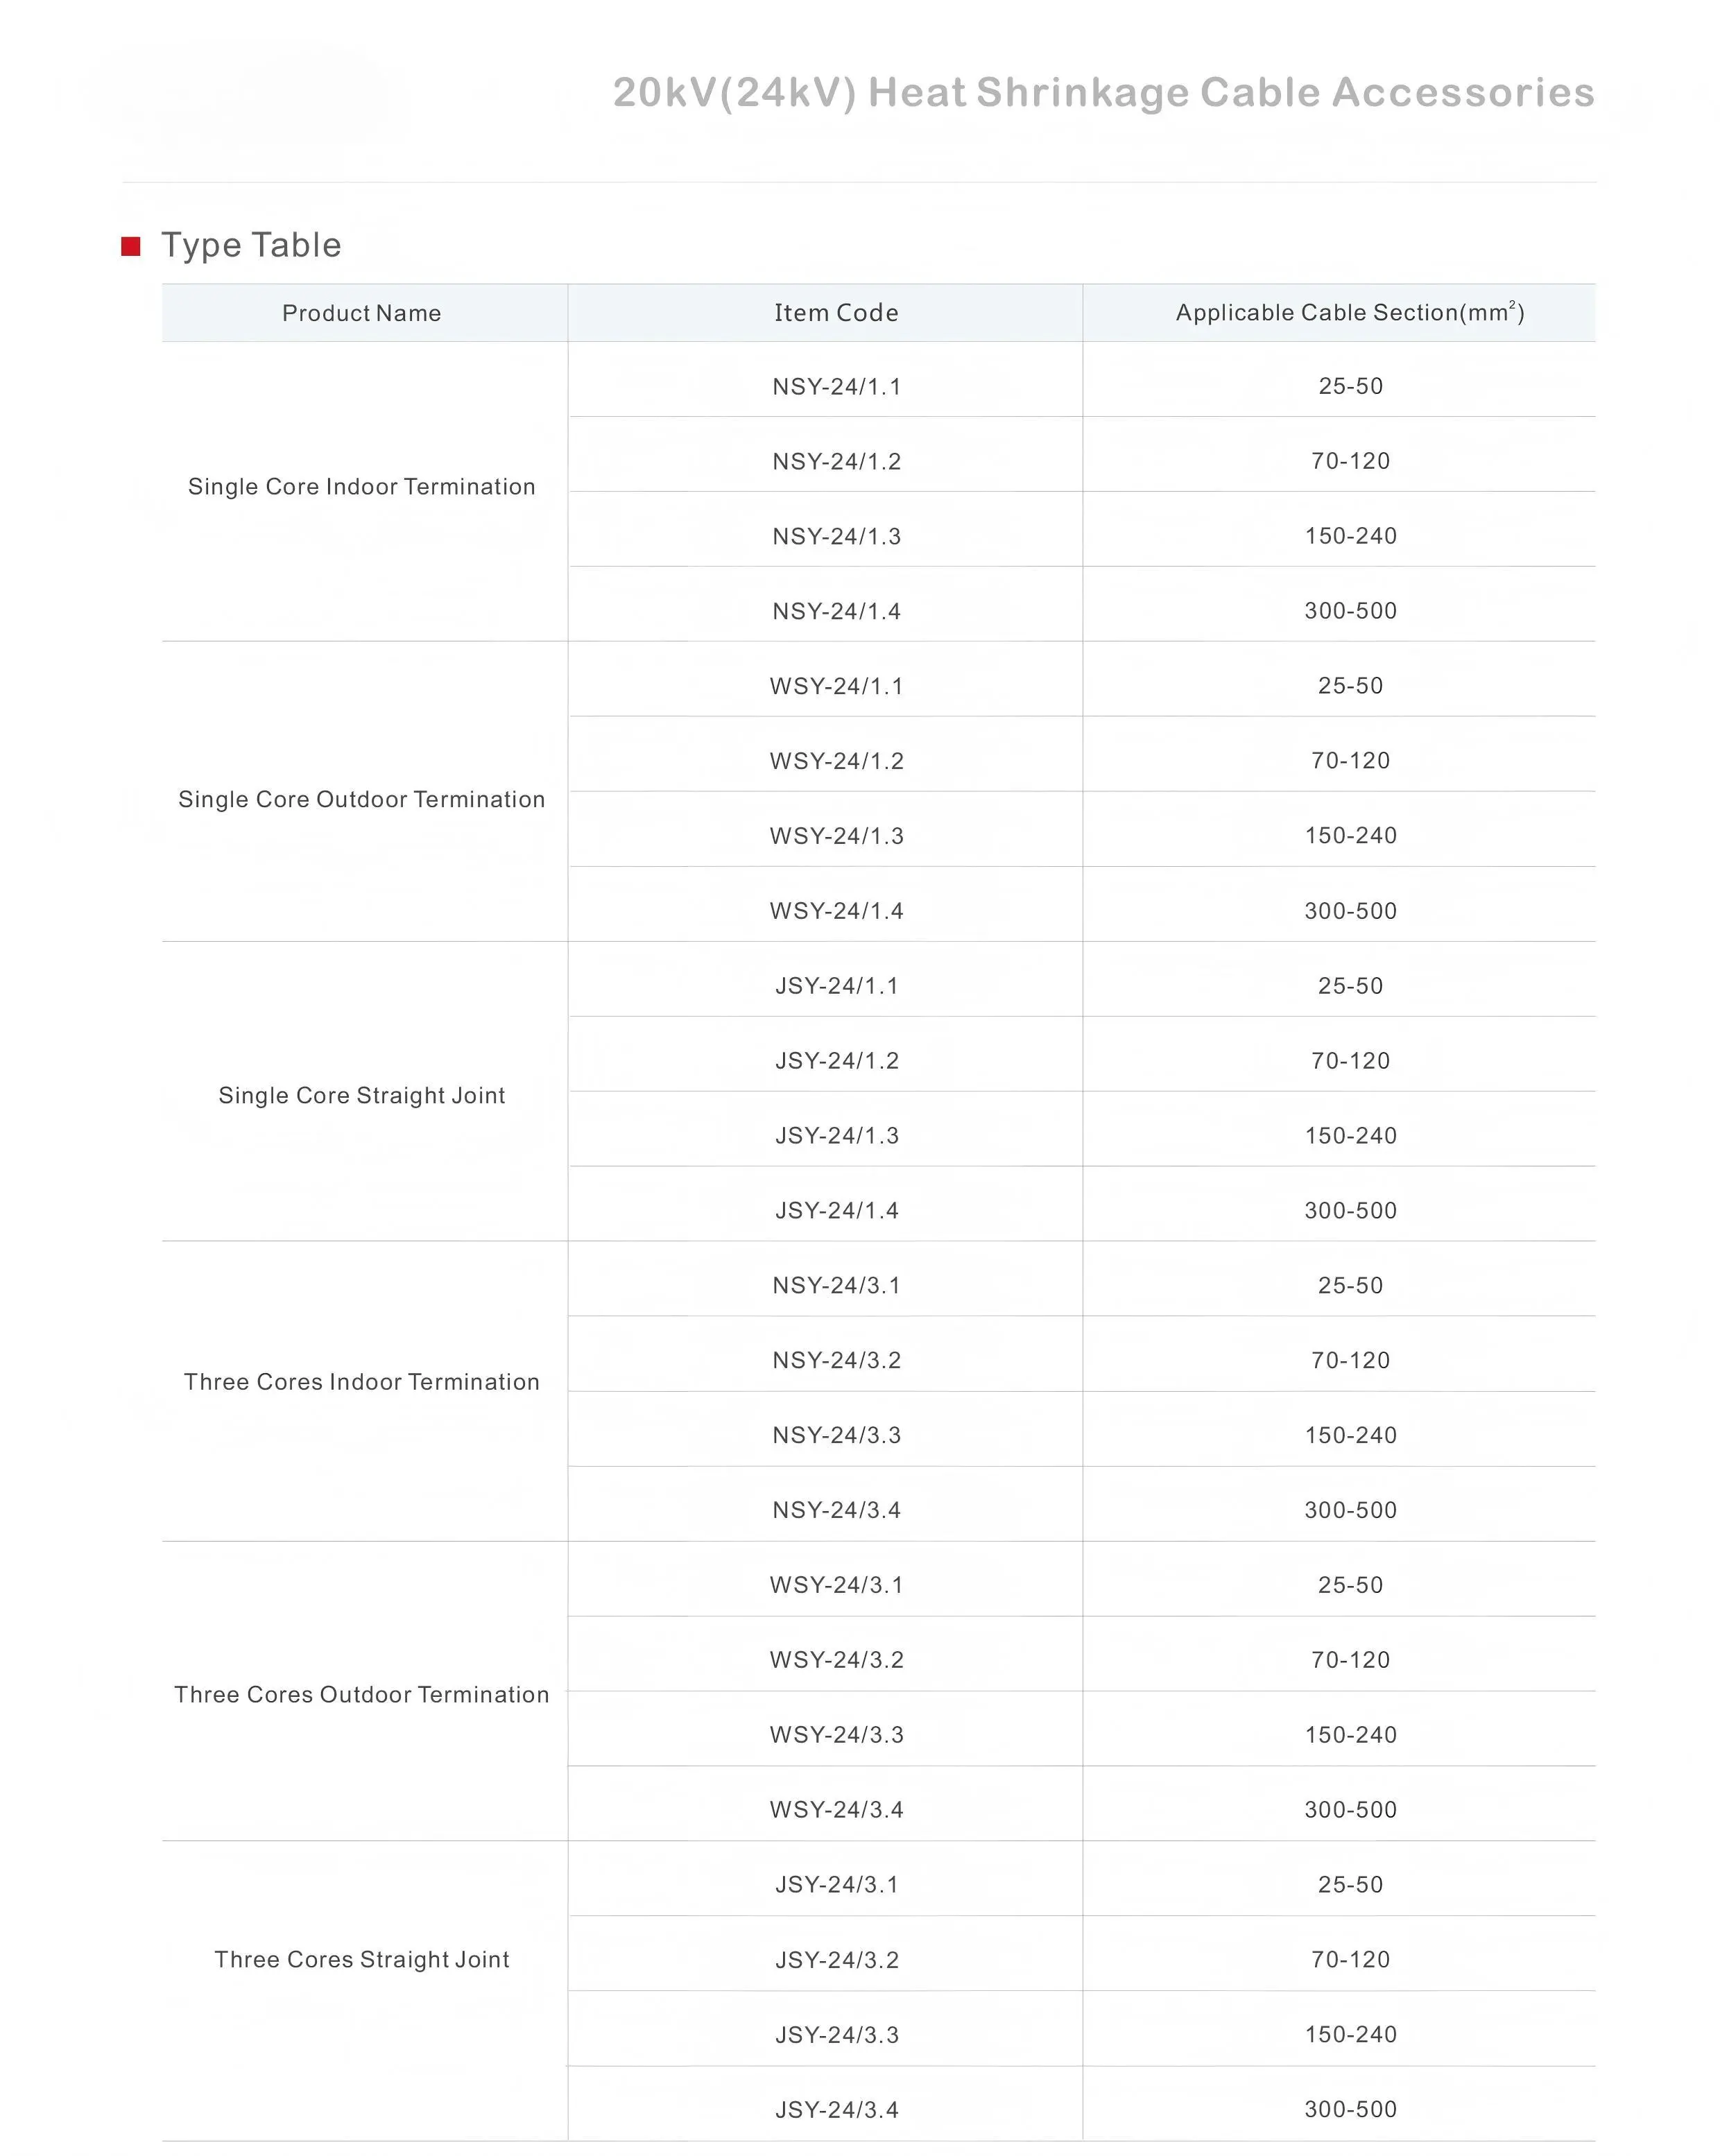Click item code NSY-24/3.3

tap(836, 1436)
